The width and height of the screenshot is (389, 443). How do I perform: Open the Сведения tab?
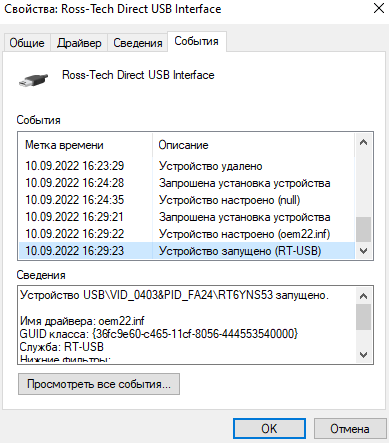(138, 43)
